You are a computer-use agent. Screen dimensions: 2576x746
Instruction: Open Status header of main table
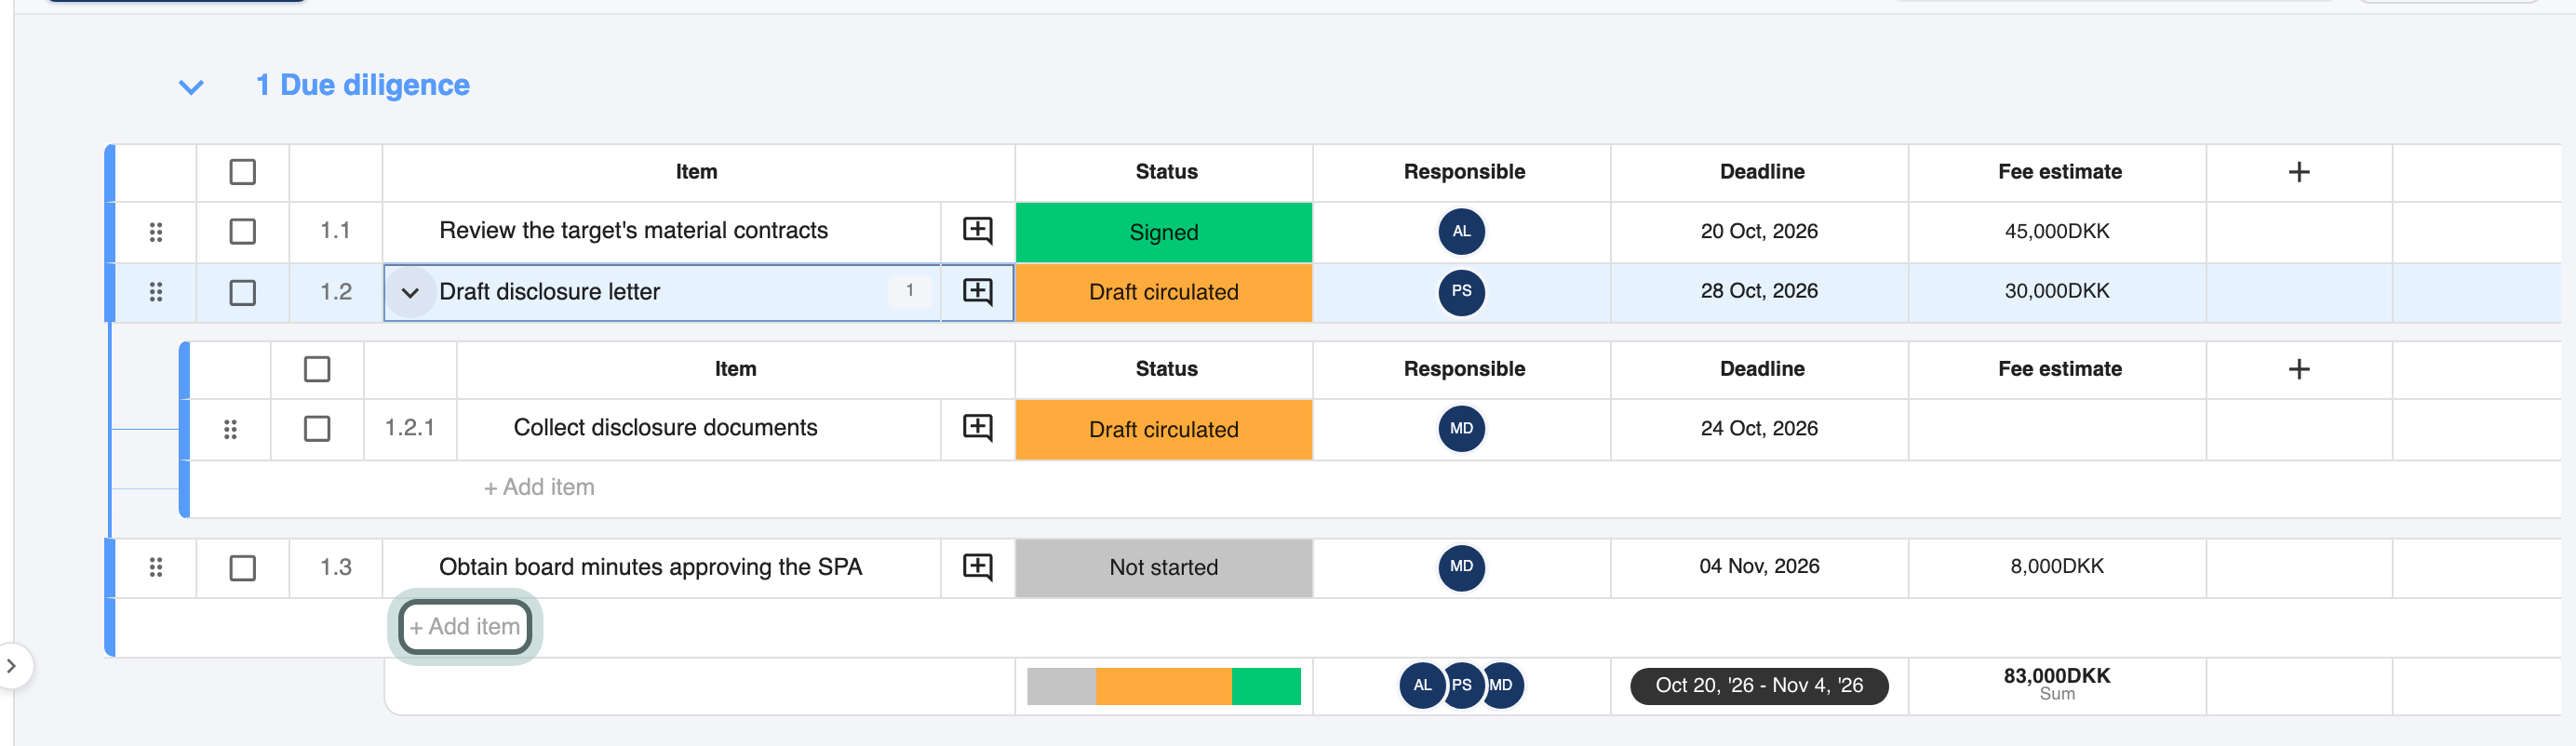coord(1166,172)
